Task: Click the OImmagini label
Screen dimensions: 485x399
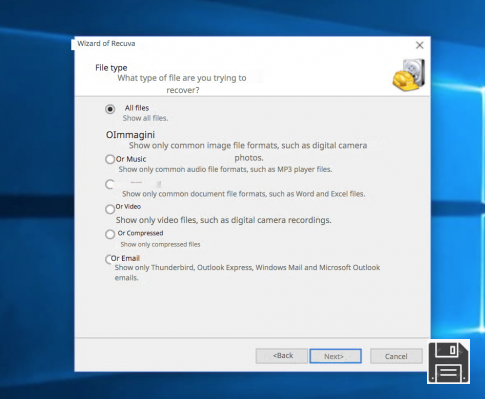Action: 130,135
